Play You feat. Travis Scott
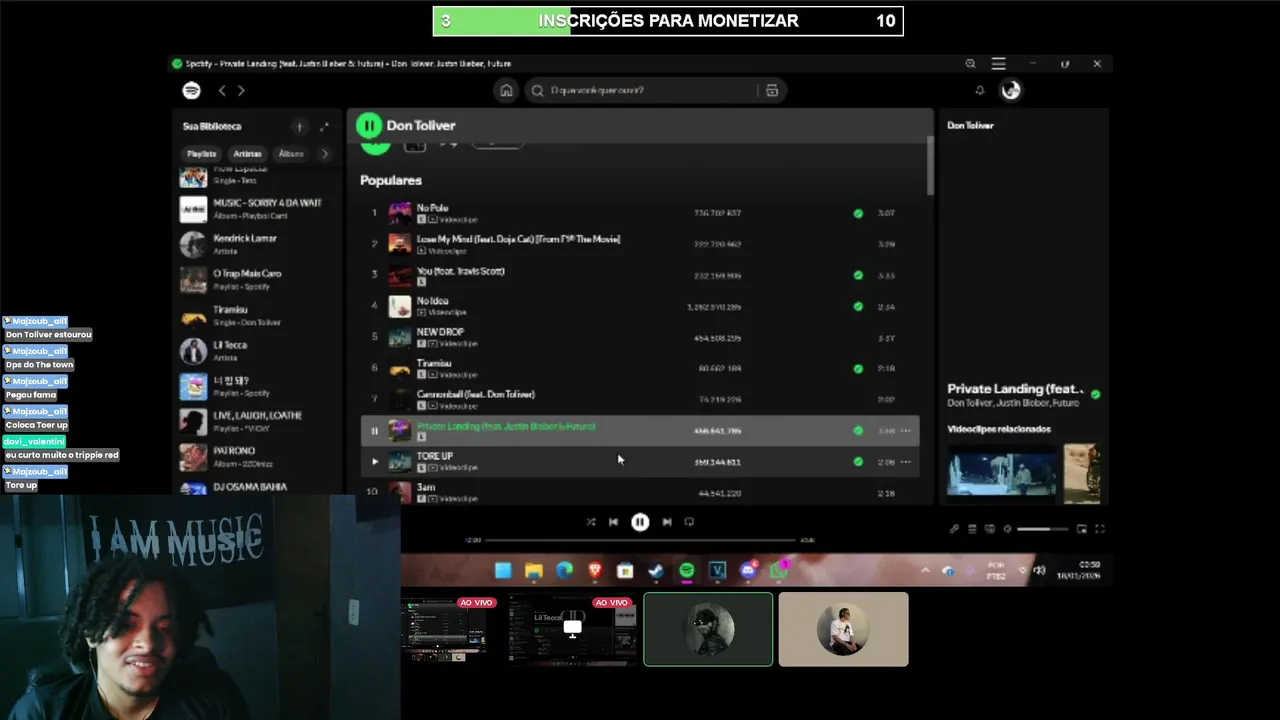 pyautogui.click(x=640, y=275)
